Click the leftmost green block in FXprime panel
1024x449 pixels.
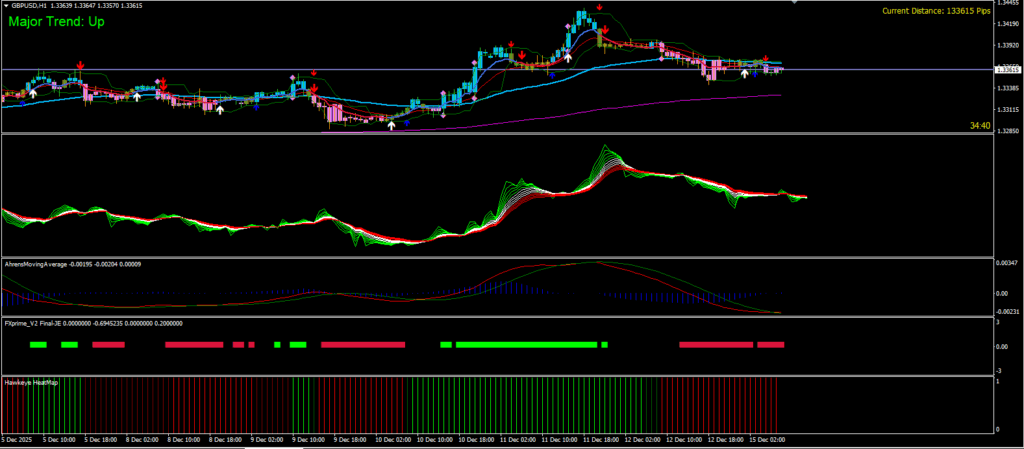pyautogui.click(x=38, y=344)
